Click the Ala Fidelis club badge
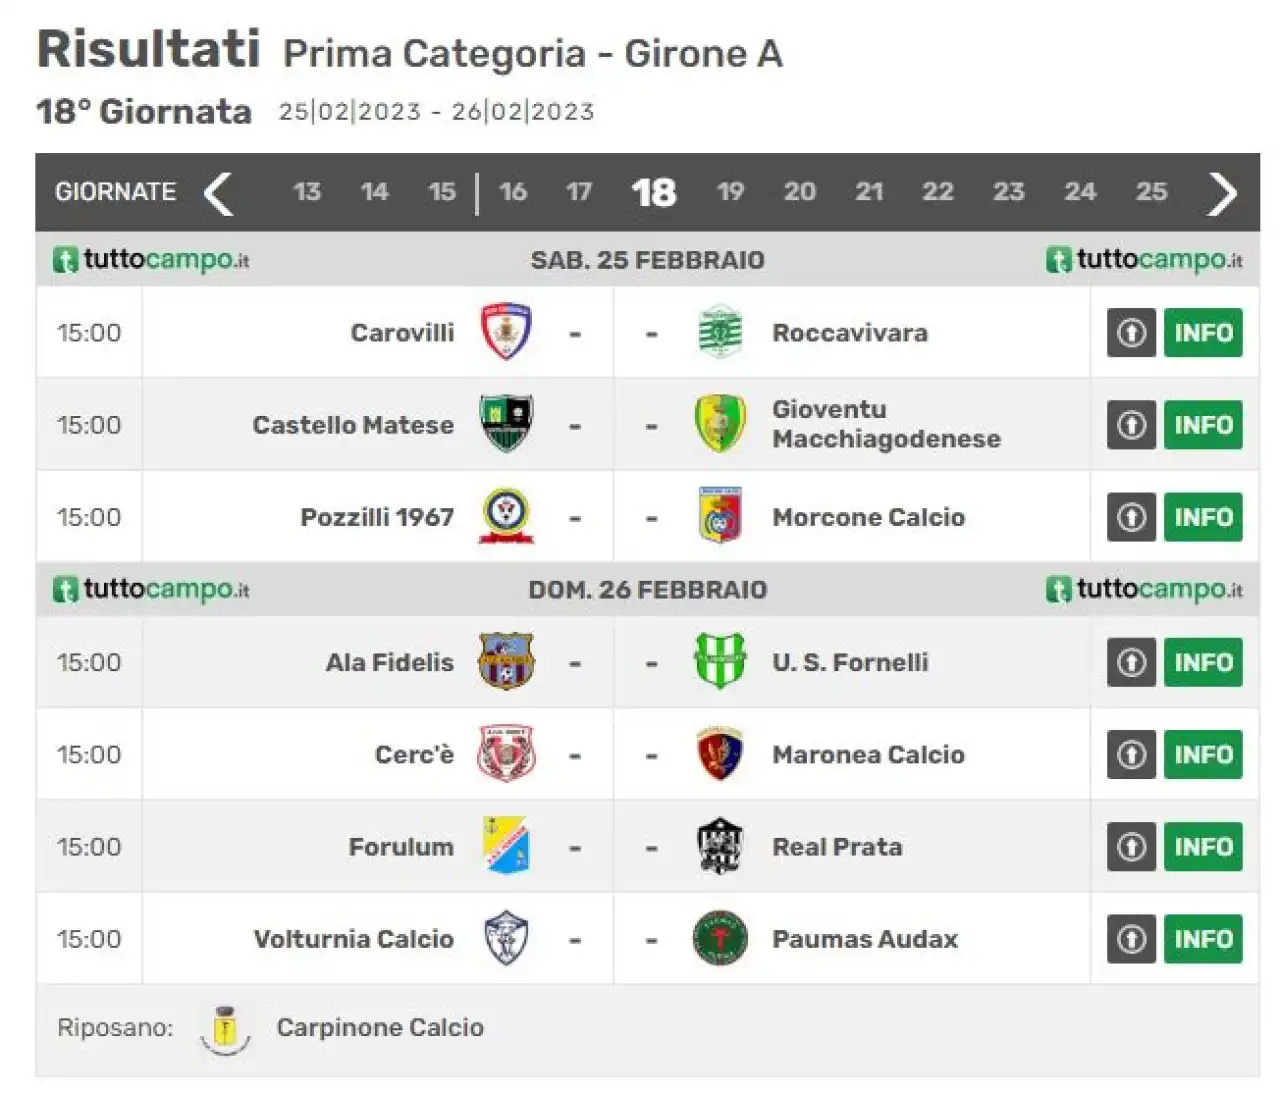The height and width of the screenshot is (1093, 1280). 506,661
